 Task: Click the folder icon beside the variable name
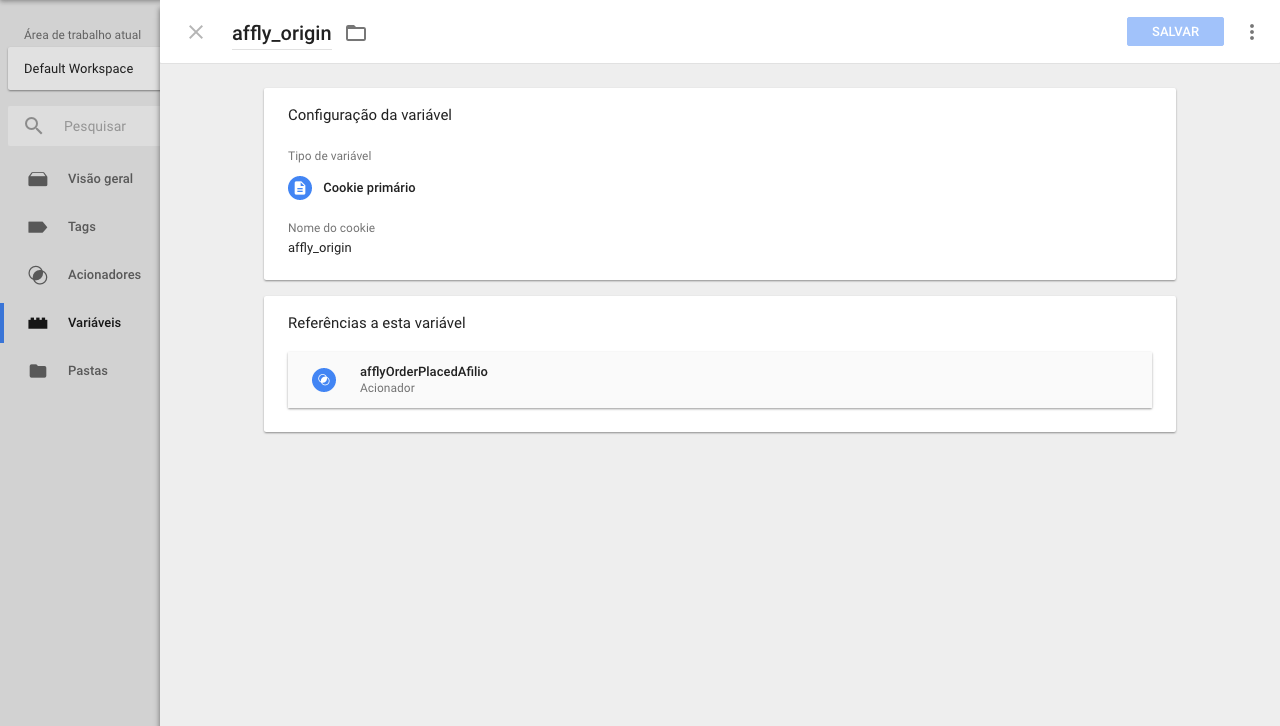click(x=356, y=33)
